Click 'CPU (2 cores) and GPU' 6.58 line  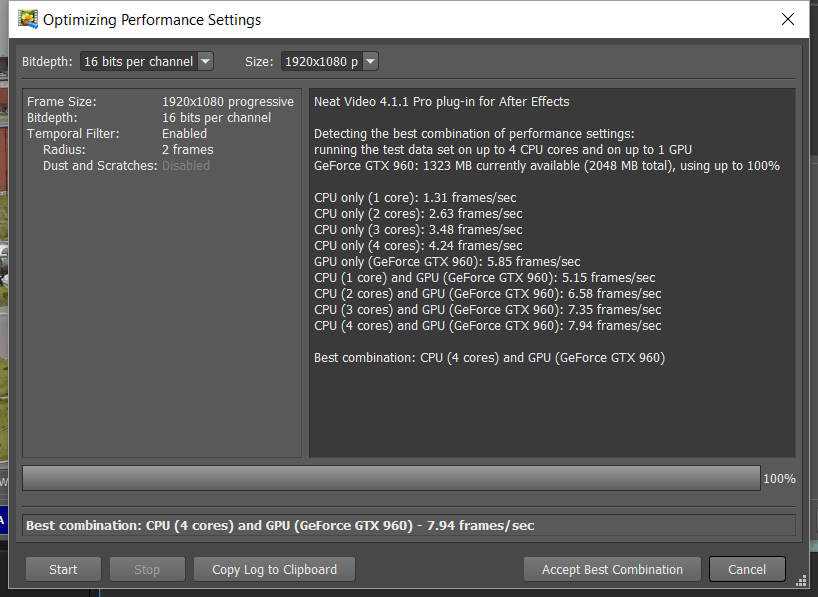tap(488, 294)
